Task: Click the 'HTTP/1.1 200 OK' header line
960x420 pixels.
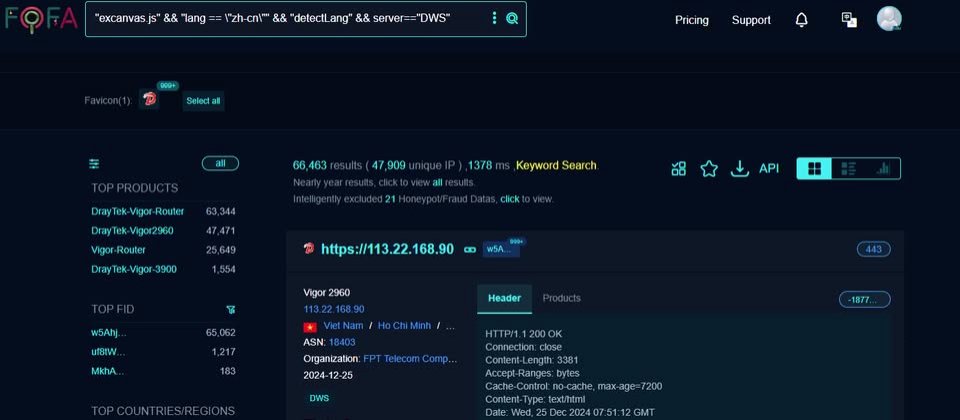Action: click(523, 334)
